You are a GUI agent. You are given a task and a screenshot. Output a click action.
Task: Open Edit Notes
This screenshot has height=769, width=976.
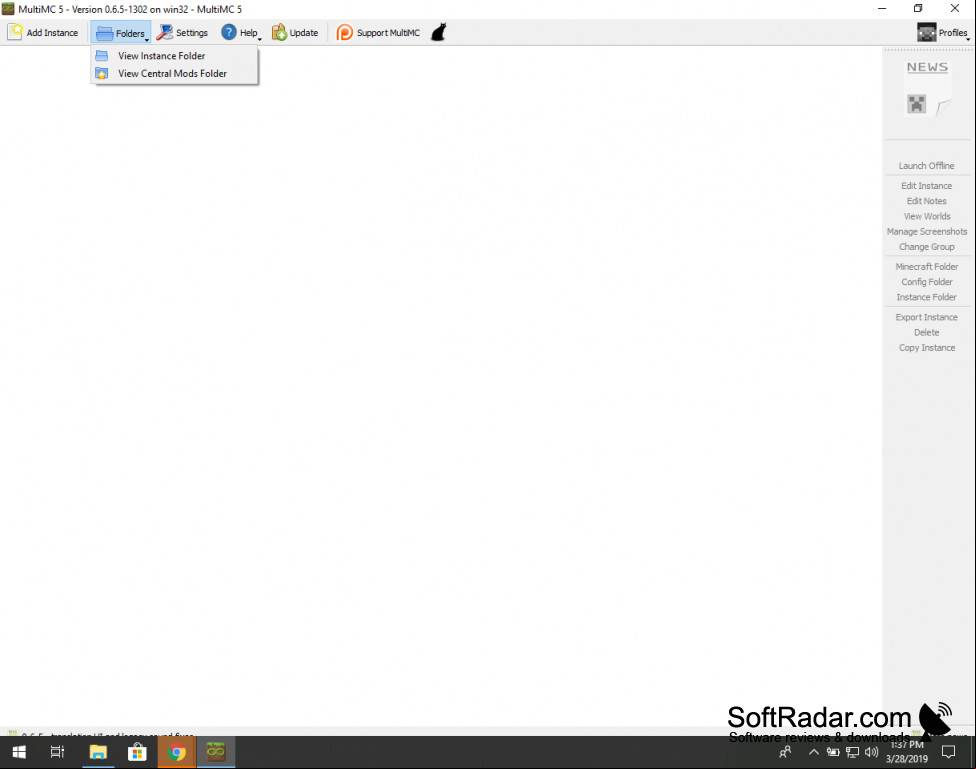point(926,201)
